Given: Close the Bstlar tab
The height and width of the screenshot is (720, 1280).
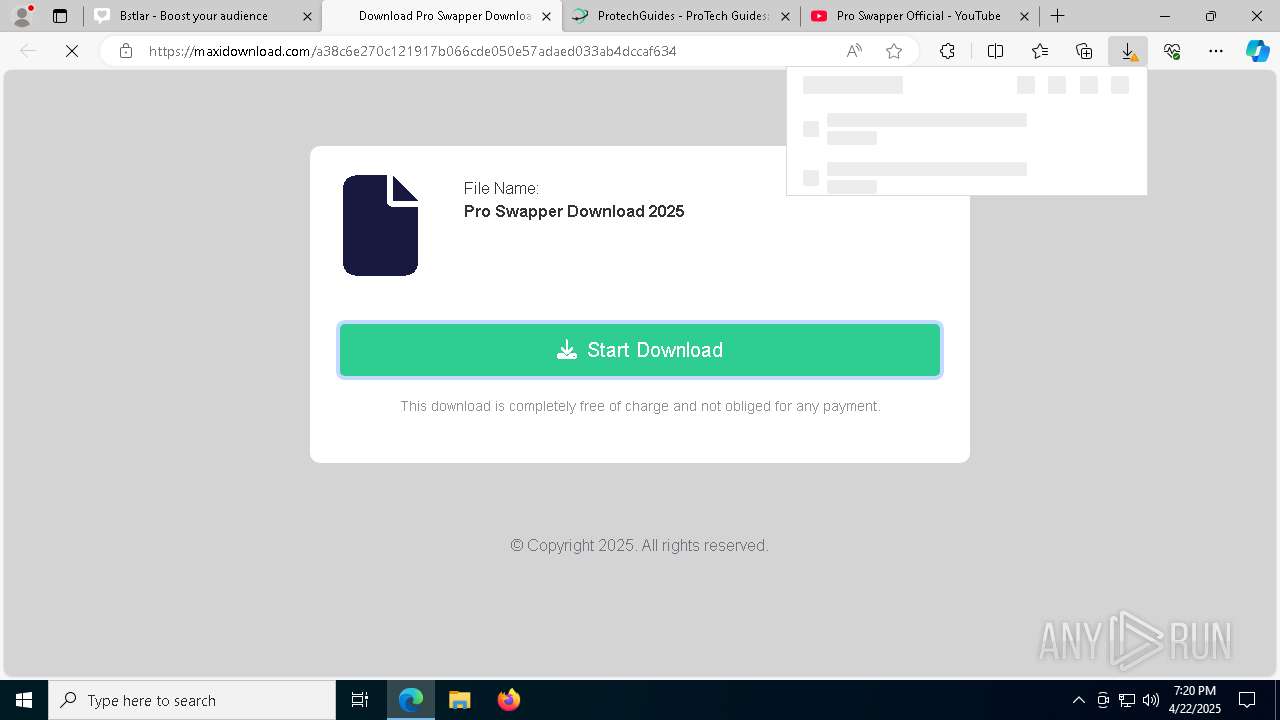Looking at the screenshot, I should [308, 16].
